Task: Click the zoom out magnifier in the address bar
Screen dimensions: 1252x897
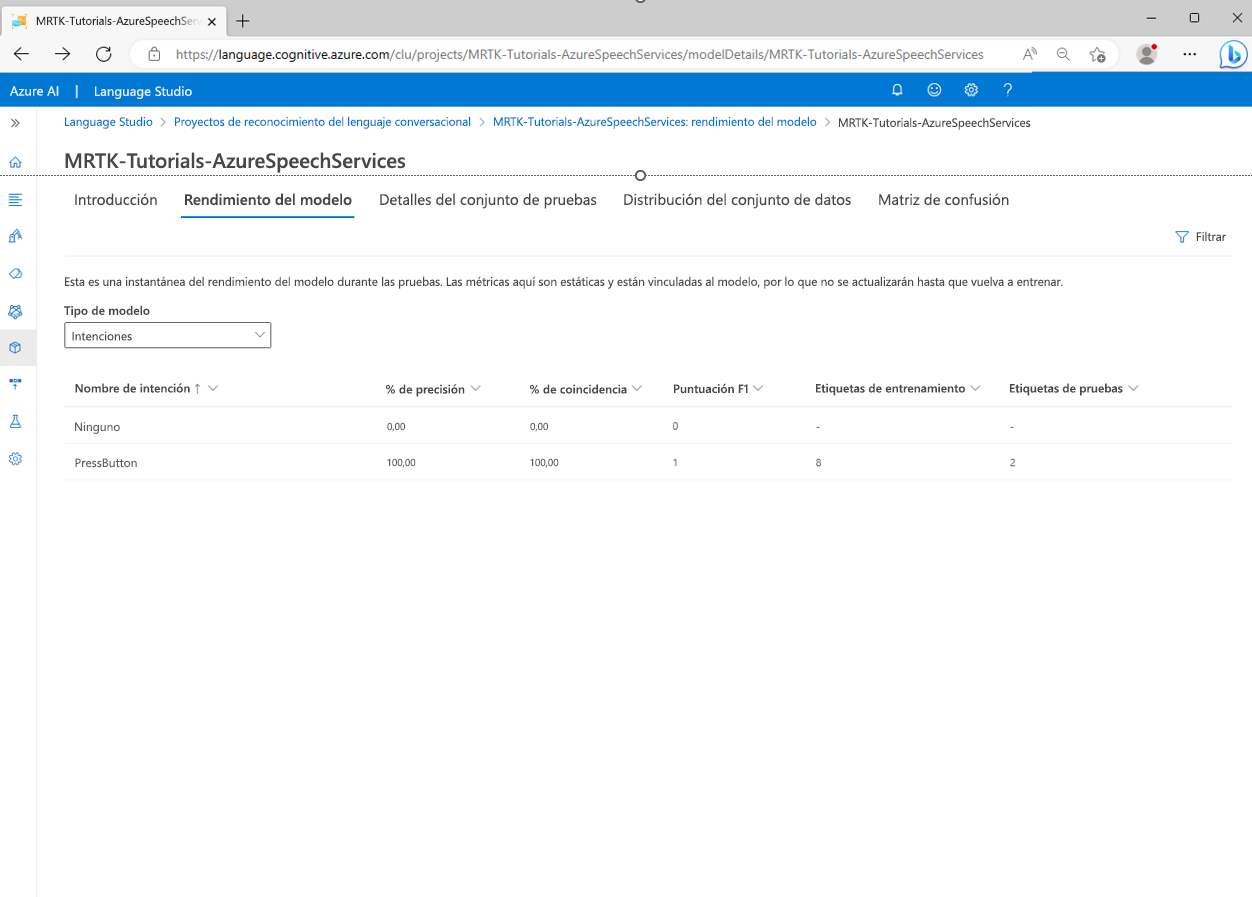Action: click(1063, 54)
